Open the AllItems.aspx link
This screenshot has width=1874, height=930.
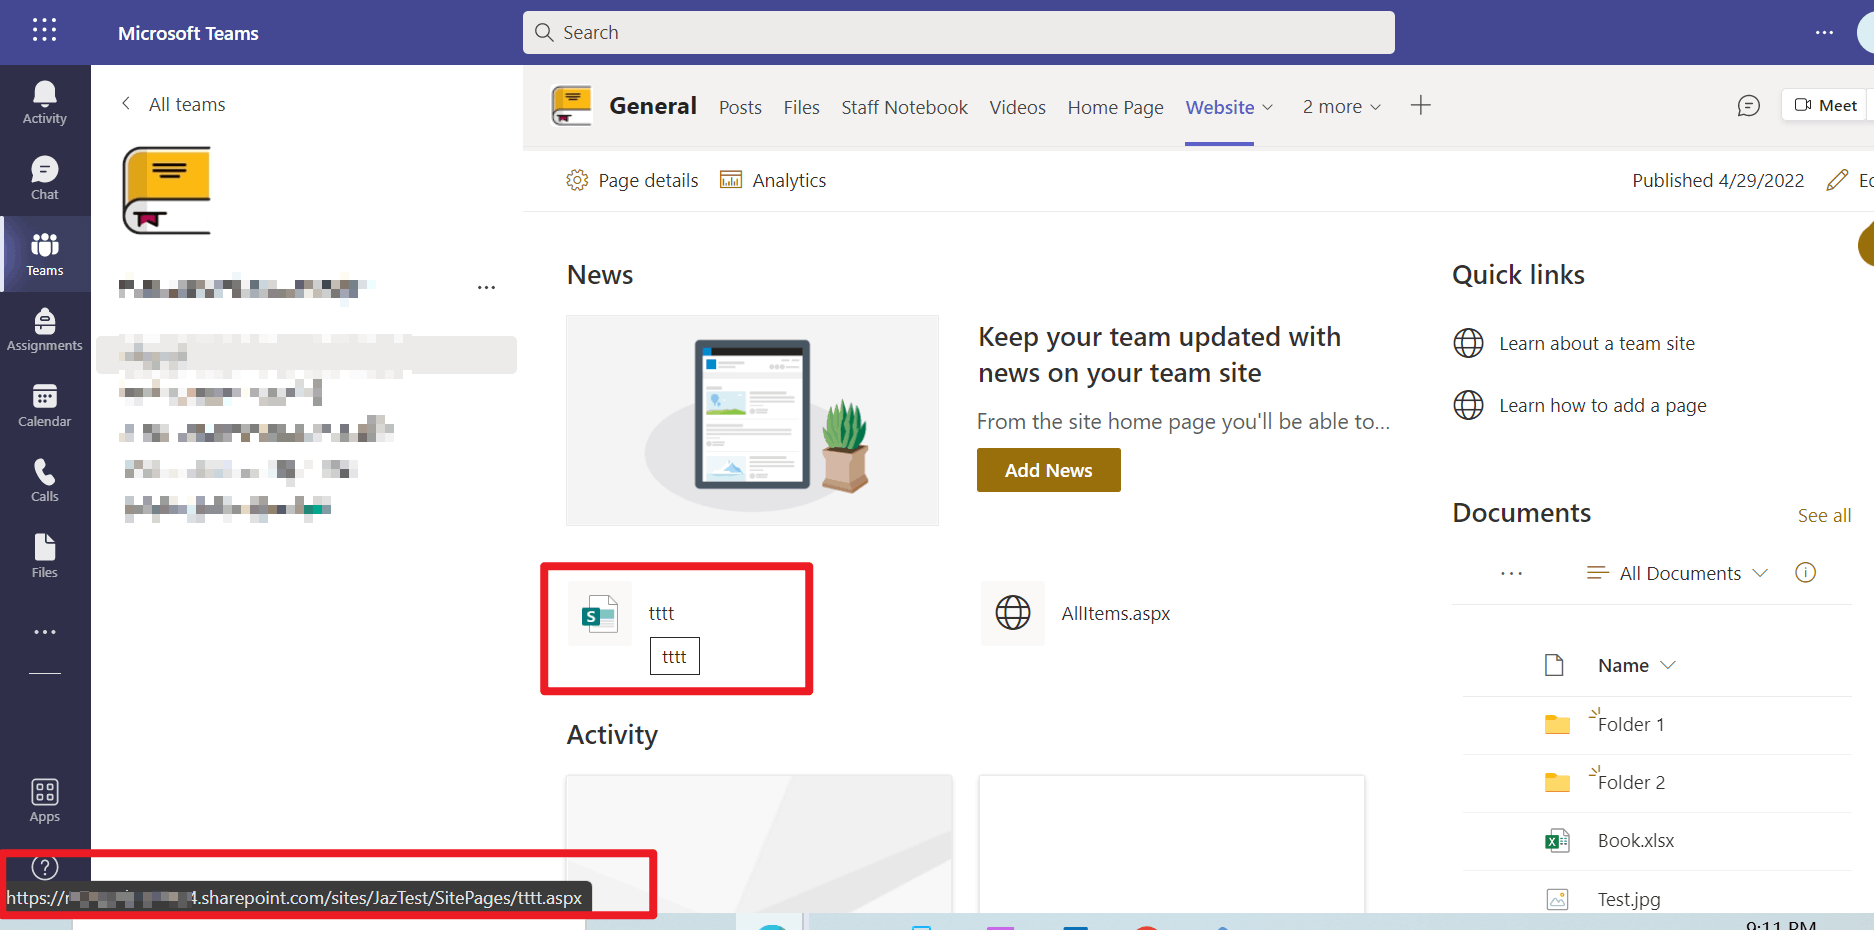click(x=1115, y=613)
